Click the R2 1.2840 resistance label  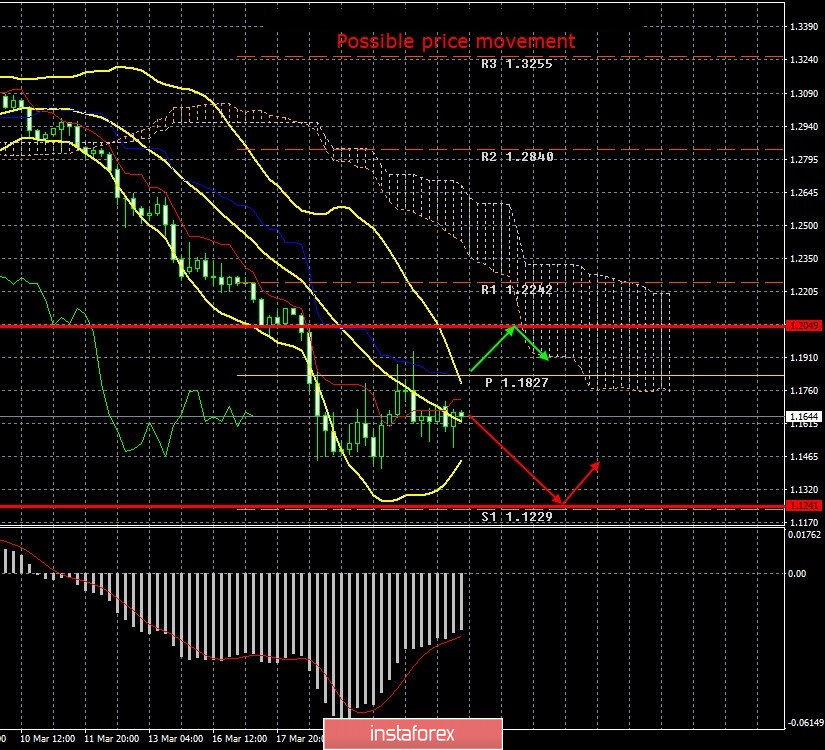pyautogui.click(x=517, y=157)
